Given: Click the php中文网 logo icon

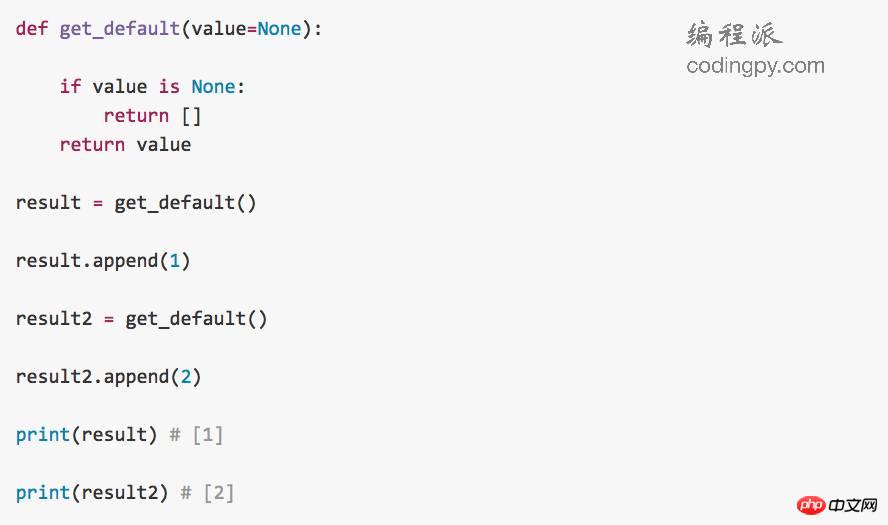Looking at the screenshot, I should [x=811, y=505].
